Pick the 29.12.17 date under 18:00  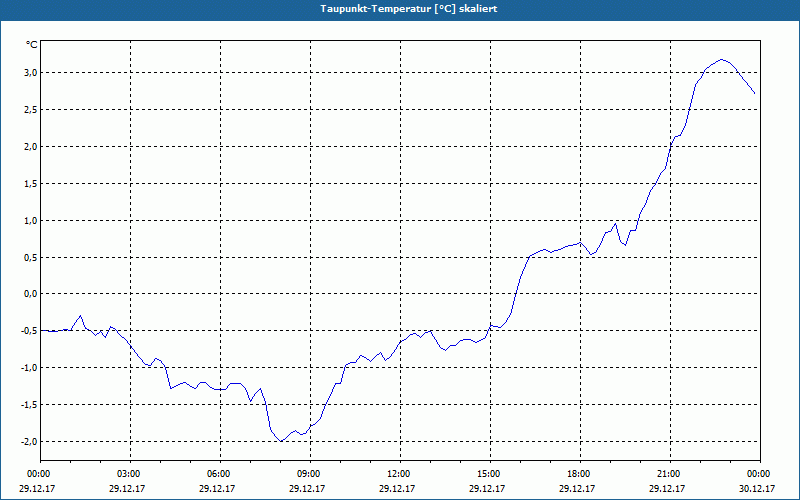point(577,488)
